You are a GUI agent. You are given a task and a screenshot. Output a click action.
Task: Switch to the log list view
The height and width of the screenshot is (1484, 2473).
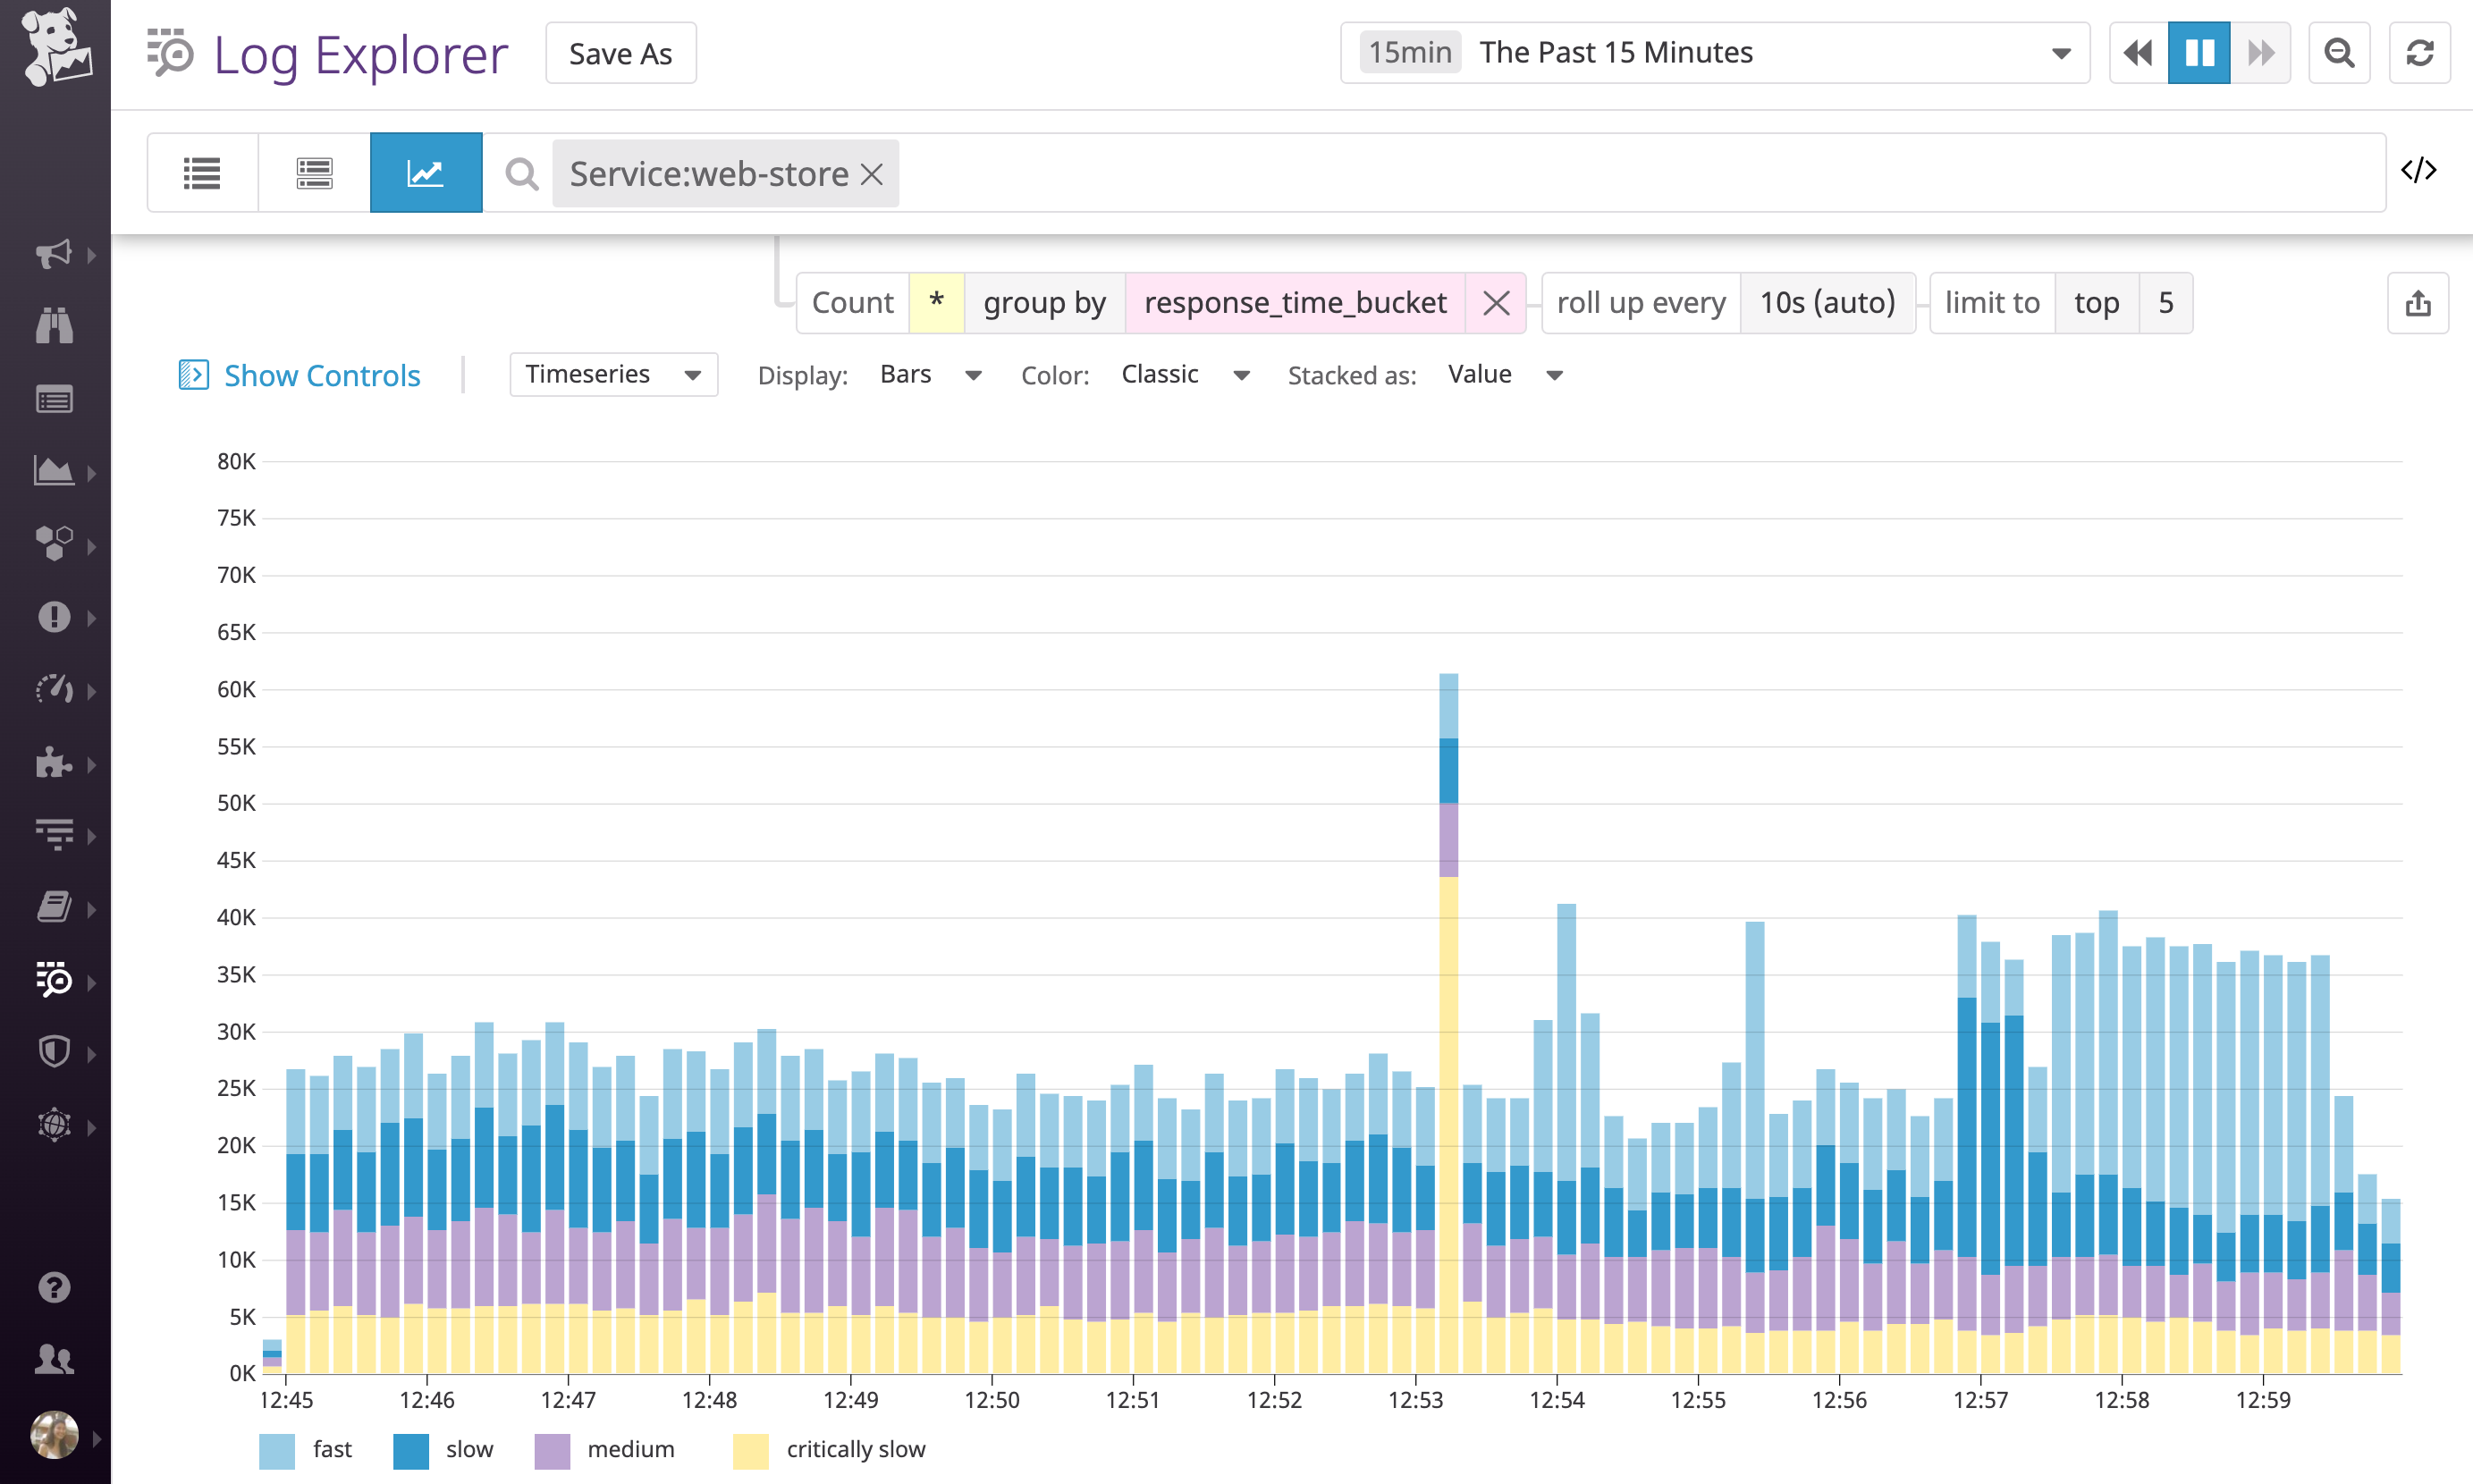click(202, 172)
